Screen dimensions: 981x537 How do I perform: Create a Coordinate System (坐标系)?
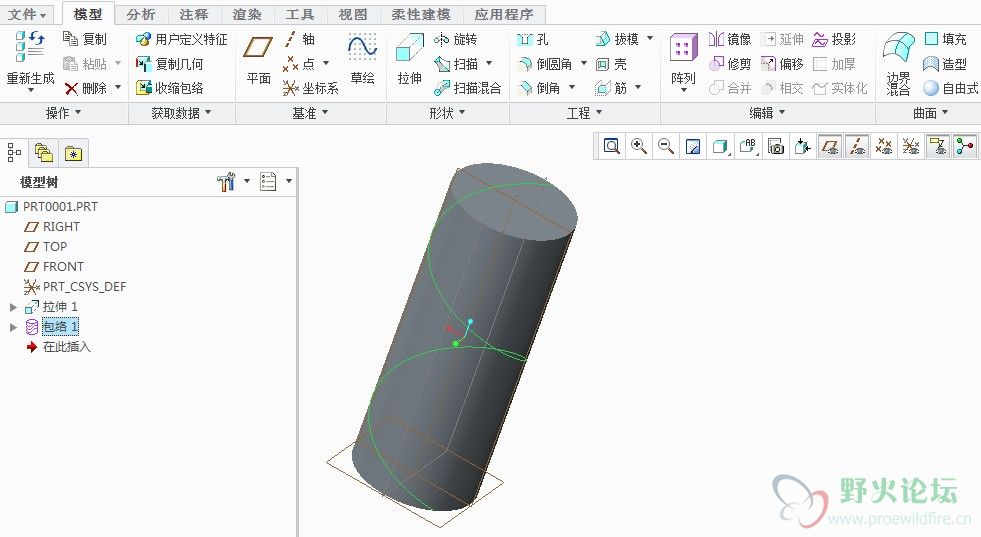[x=310, y=88]
